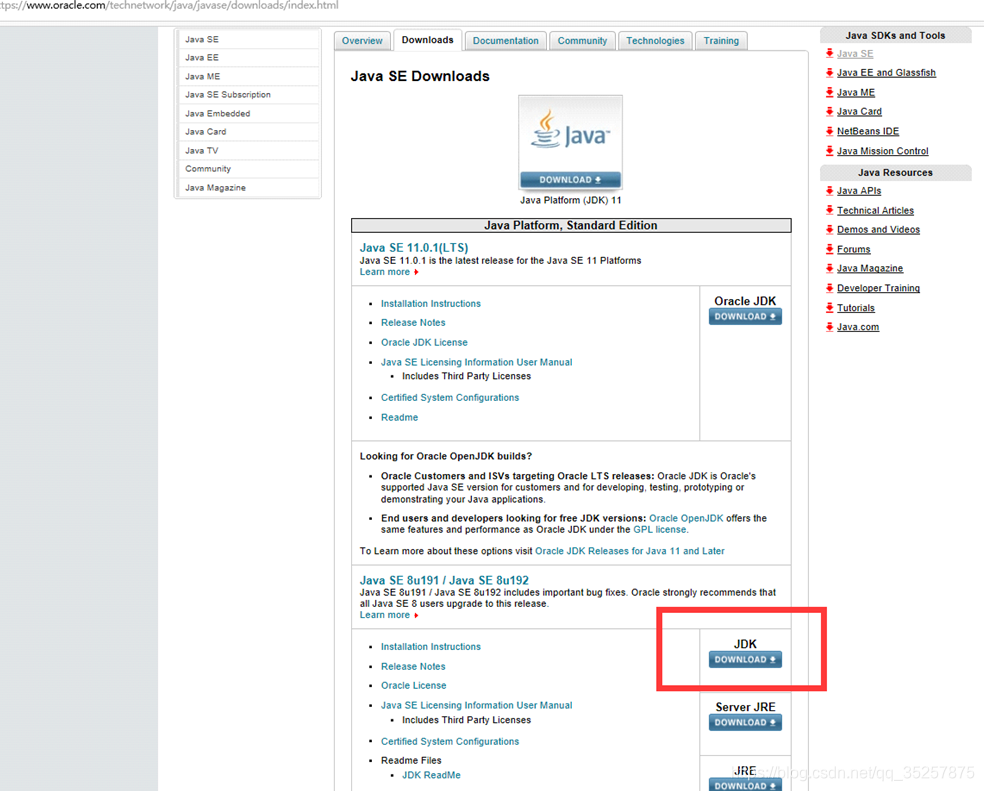The height and width of the screenshot is (791, 984).
Task: Open the Tutorials link
Action: (x=855, y=308)
